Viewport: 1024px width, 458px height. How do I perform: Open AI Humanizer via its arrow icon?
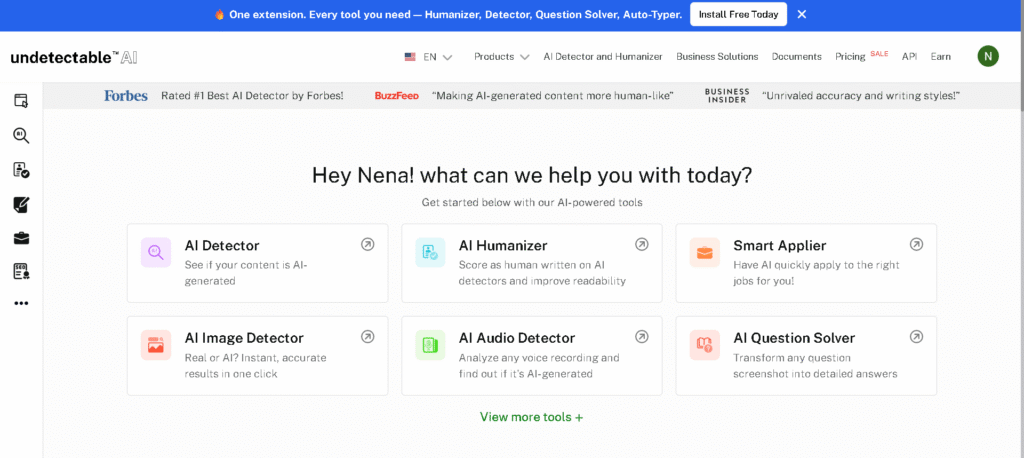642,244
